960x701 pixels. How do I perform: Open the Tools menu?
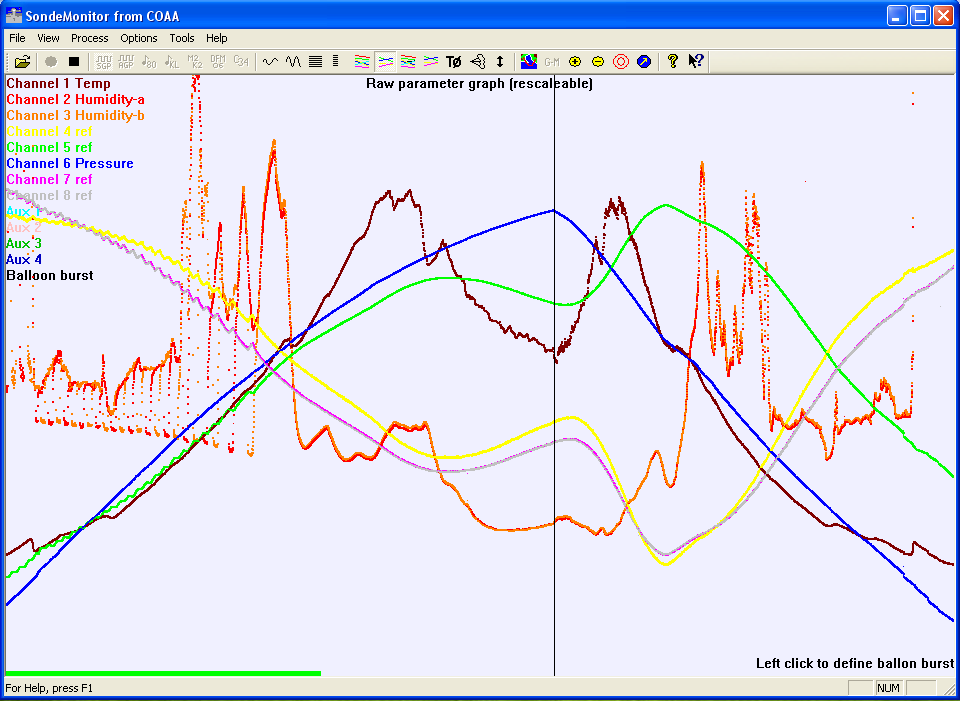[182, 38]
